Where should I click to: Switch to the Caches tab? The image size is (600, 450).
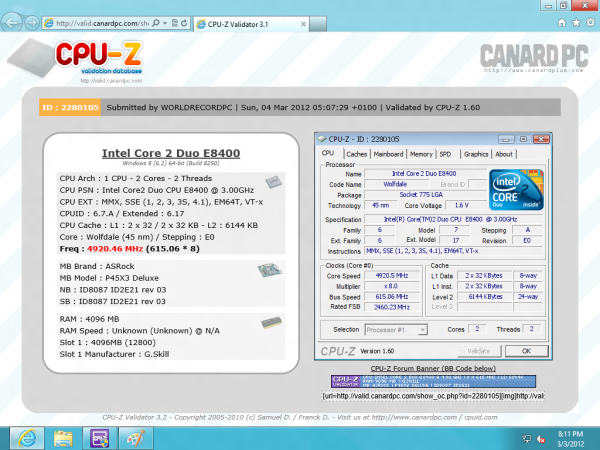(x=356, y=154)
